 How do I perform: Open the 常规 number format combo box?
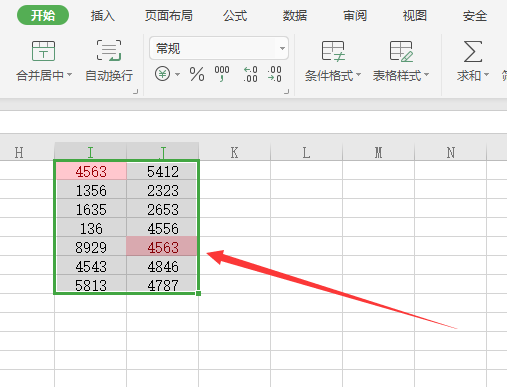[219, 49]
